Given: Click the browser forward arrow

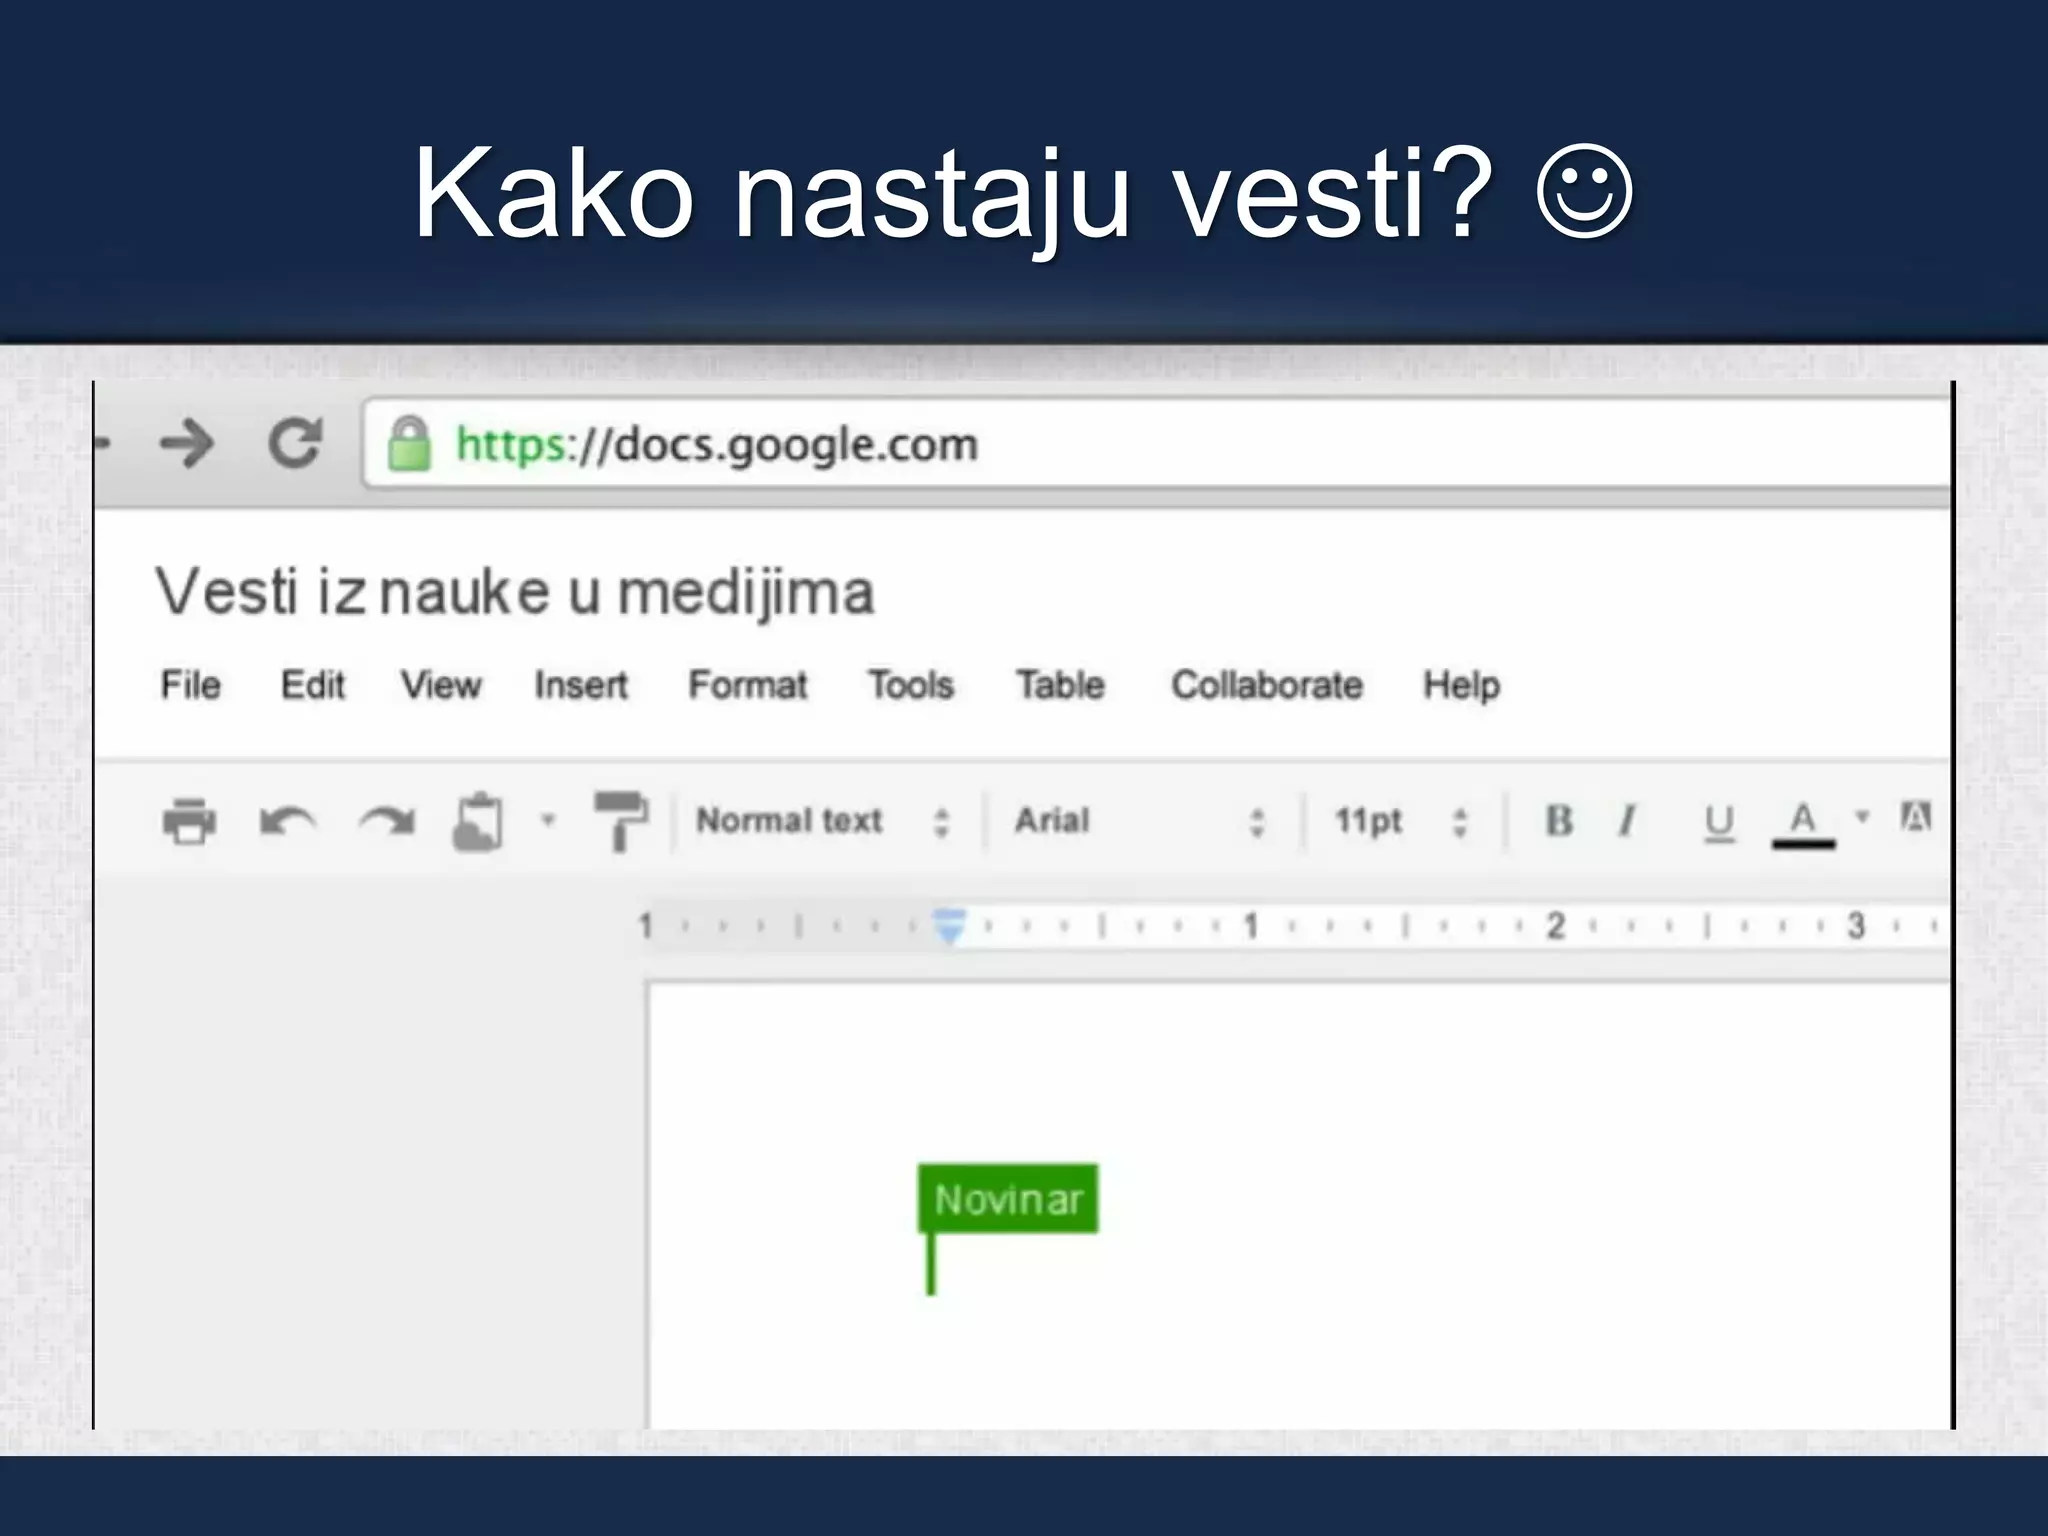Looking at the screenshot, I should [187, 444].
